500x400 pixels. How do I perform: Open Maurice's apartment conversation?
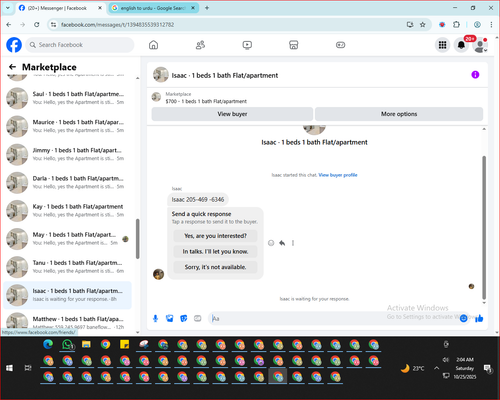[68, 126]
